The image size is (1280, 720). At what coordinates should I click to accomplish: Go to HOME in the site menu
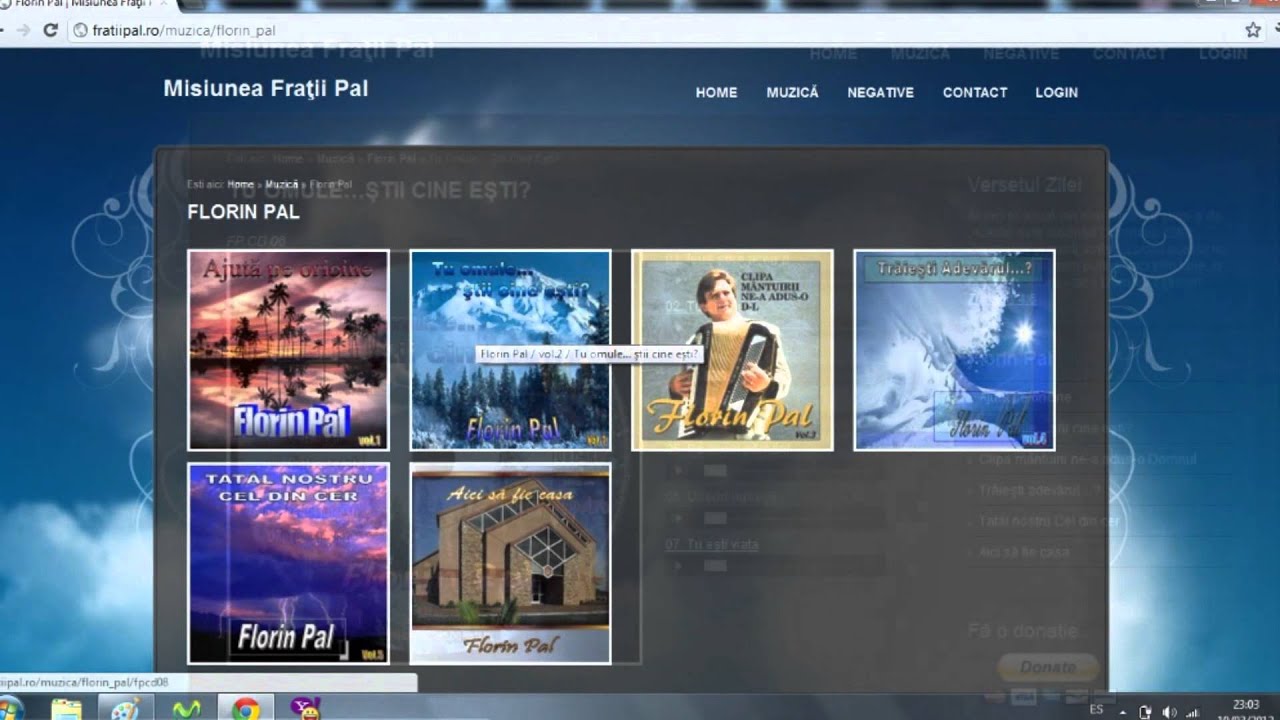(716, 92)
